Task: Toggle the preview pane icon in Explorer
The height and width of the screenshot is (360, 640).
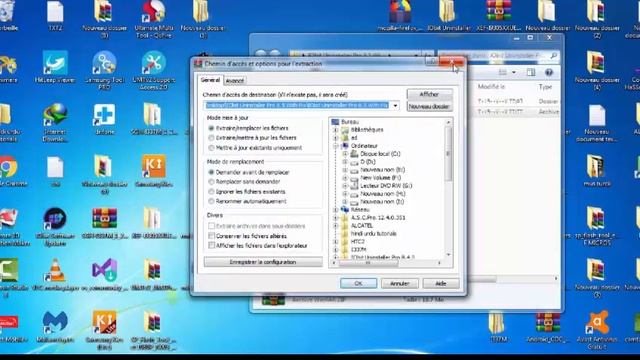Action: point(531,72)
